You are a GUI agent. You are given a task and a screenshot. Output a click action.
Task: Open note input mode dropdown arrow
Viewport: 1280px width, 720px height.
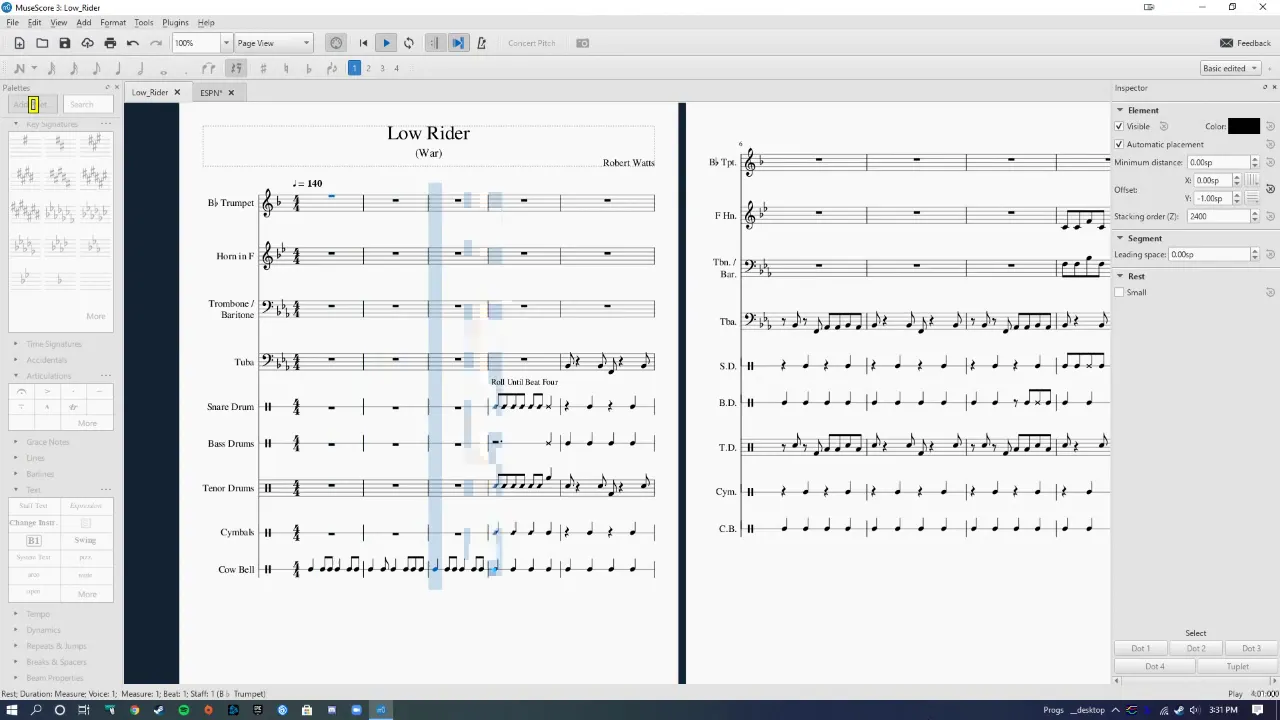click(x=34, y=68)
